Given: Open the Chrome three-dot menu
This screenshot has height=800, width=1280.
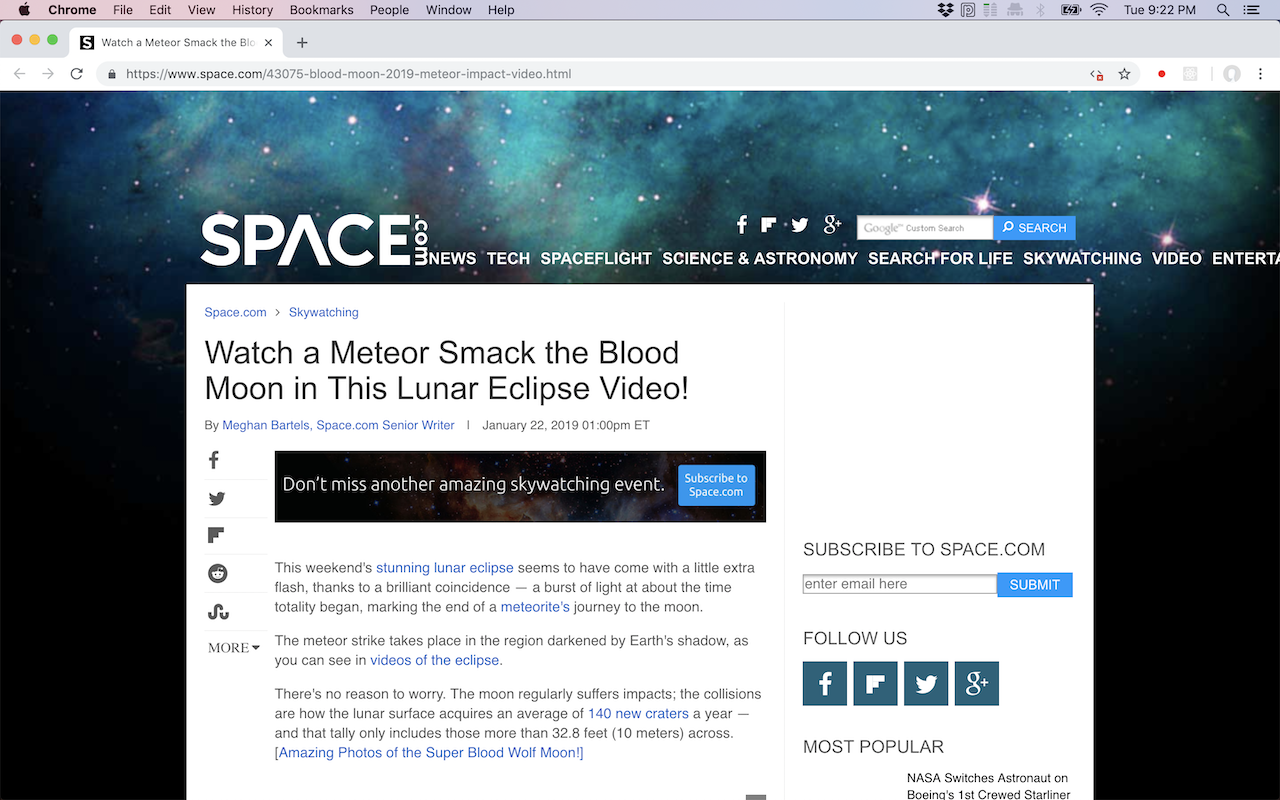Looking at the screenshot, I should tap(1261, 74).
